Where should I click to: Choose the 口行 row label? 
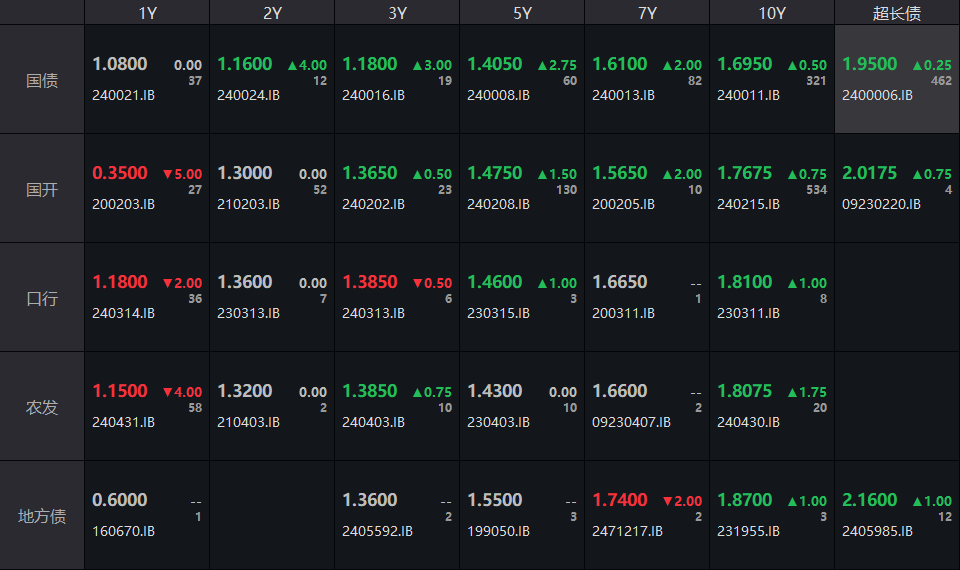pos(42,298)
